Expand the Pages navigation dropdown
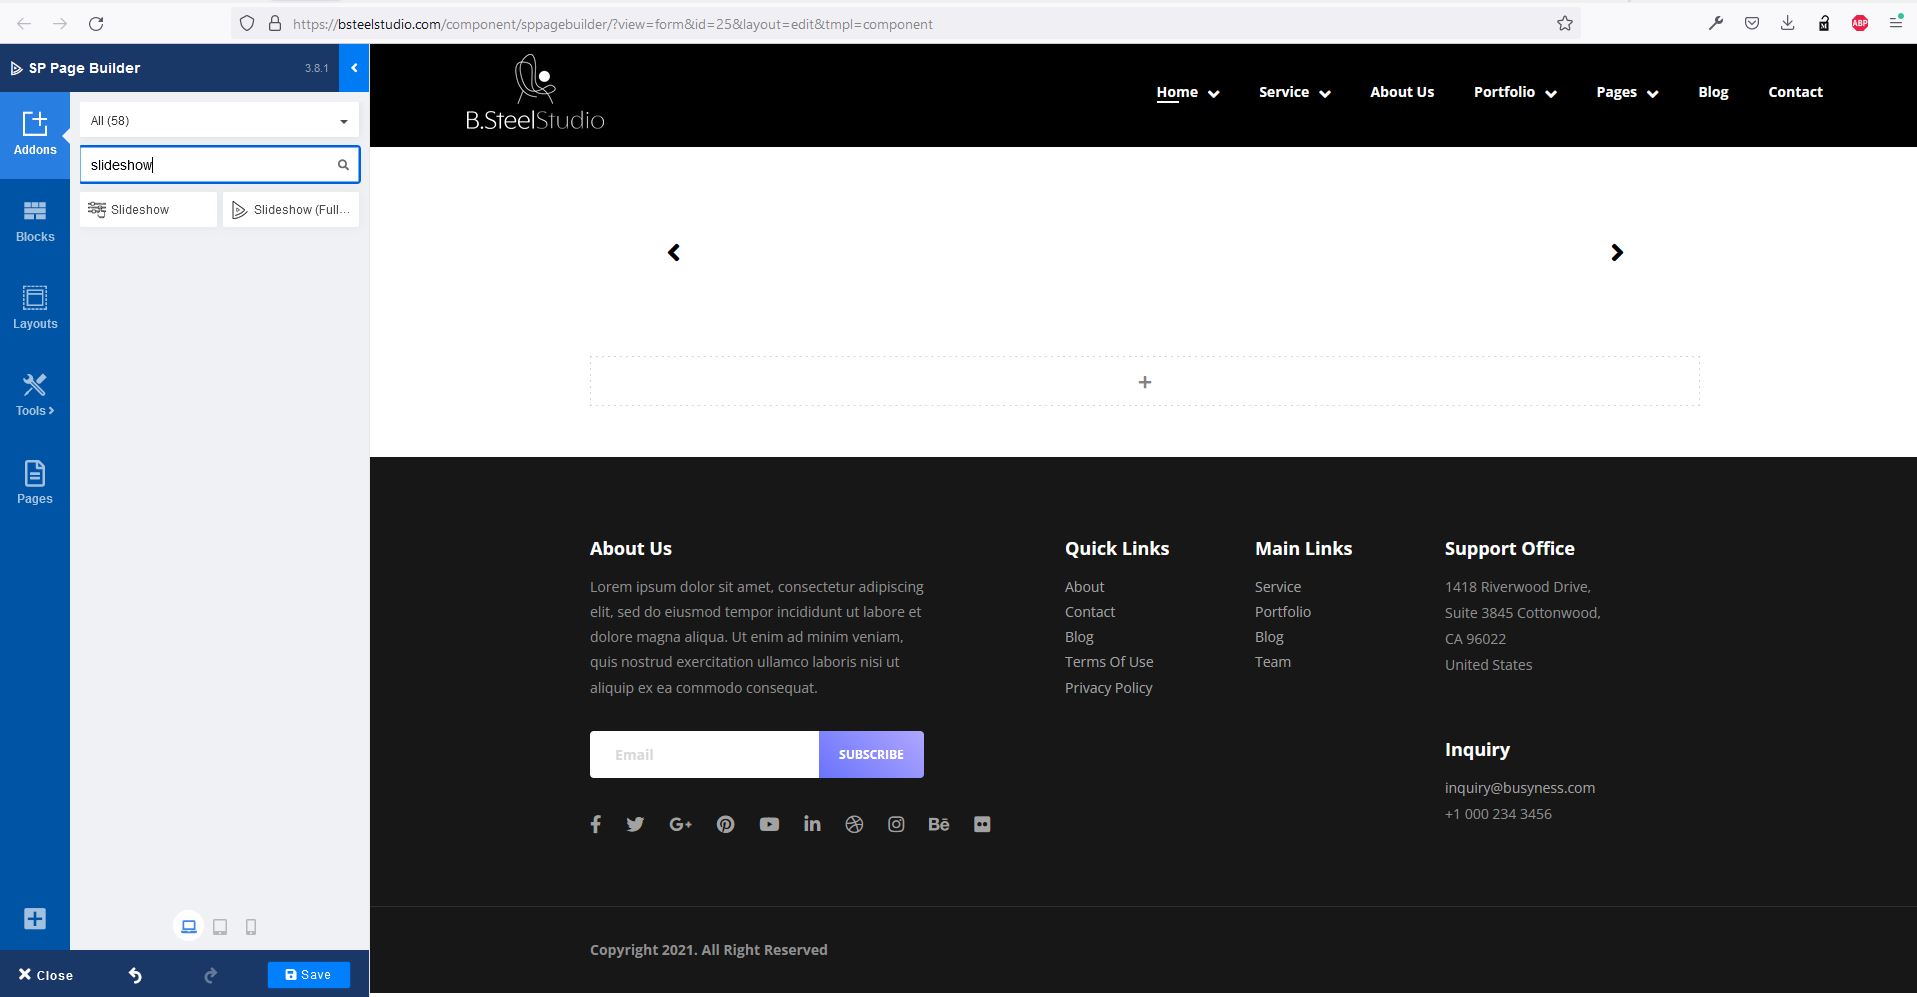 [x=1625, y=91]
